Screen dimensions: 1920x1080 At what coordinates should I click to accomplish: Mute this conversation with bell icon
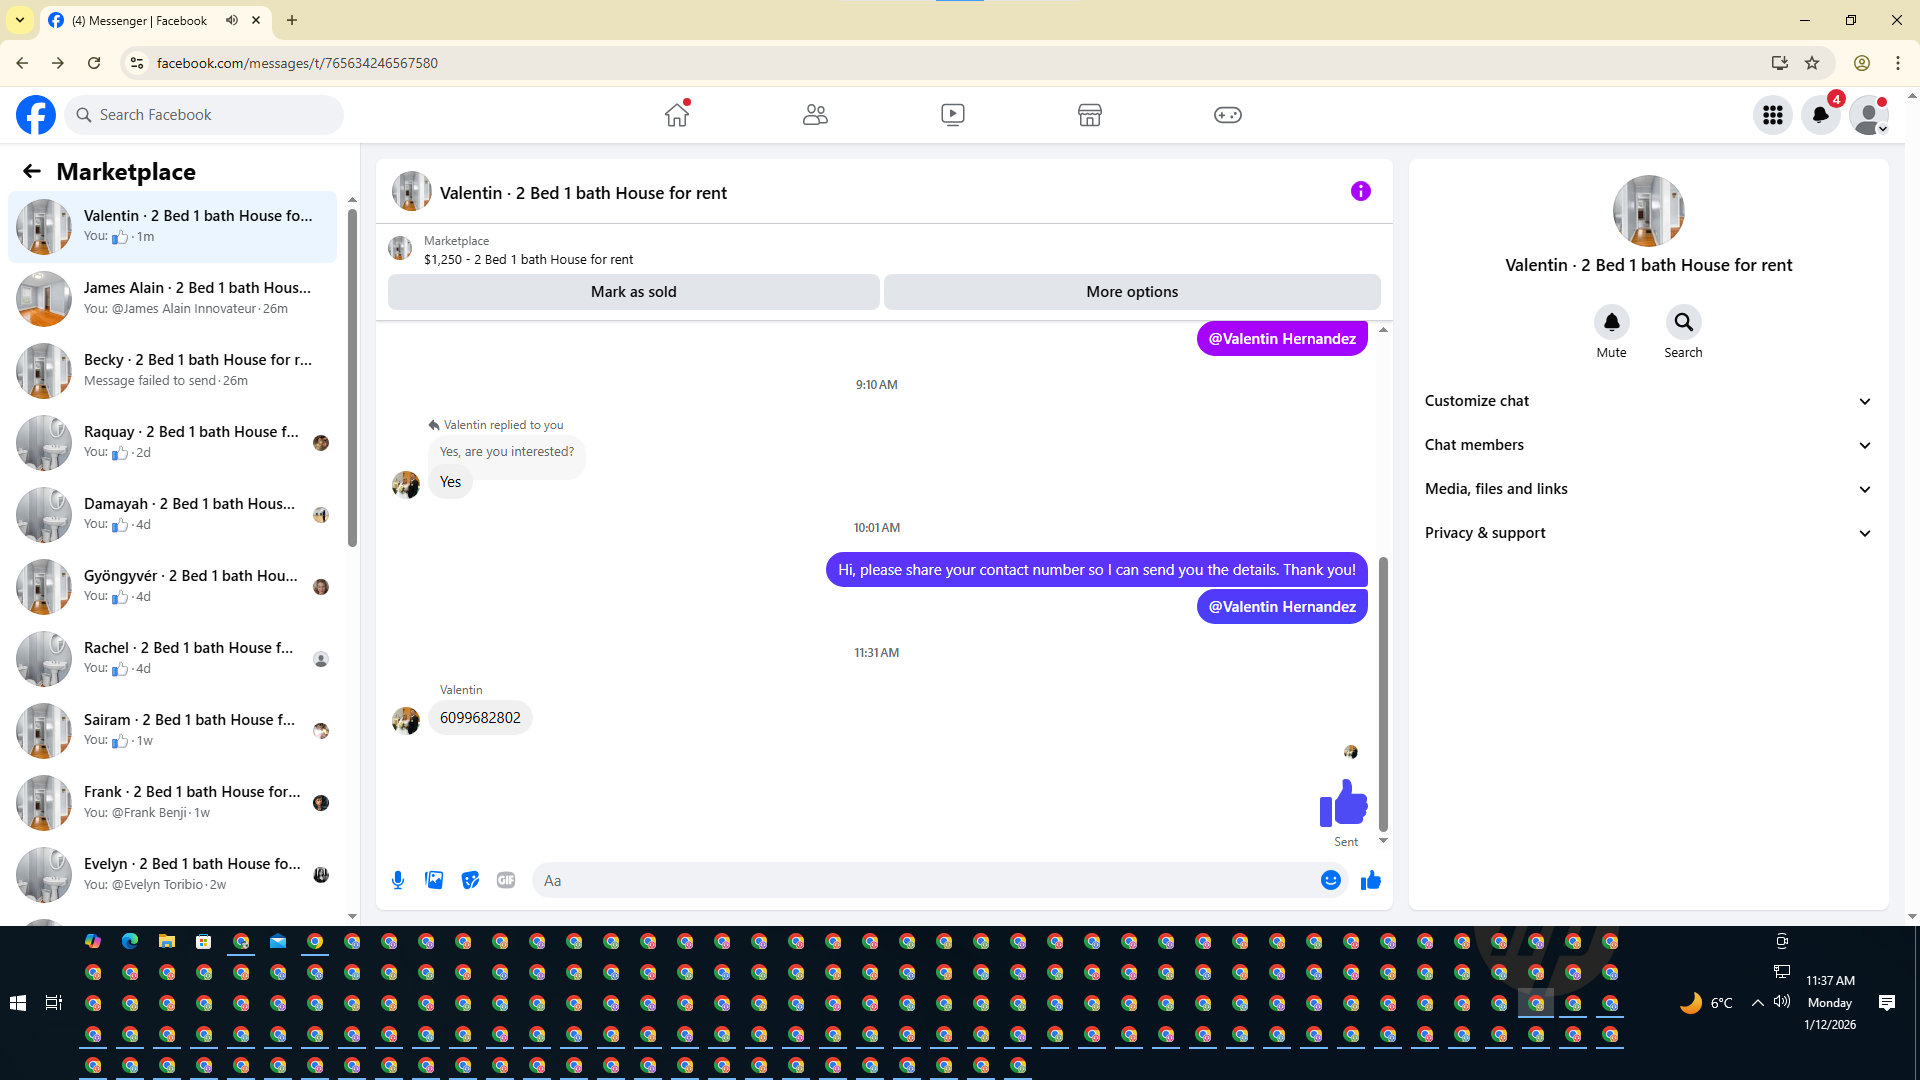pyautogui.click(x=1611, y=322)
